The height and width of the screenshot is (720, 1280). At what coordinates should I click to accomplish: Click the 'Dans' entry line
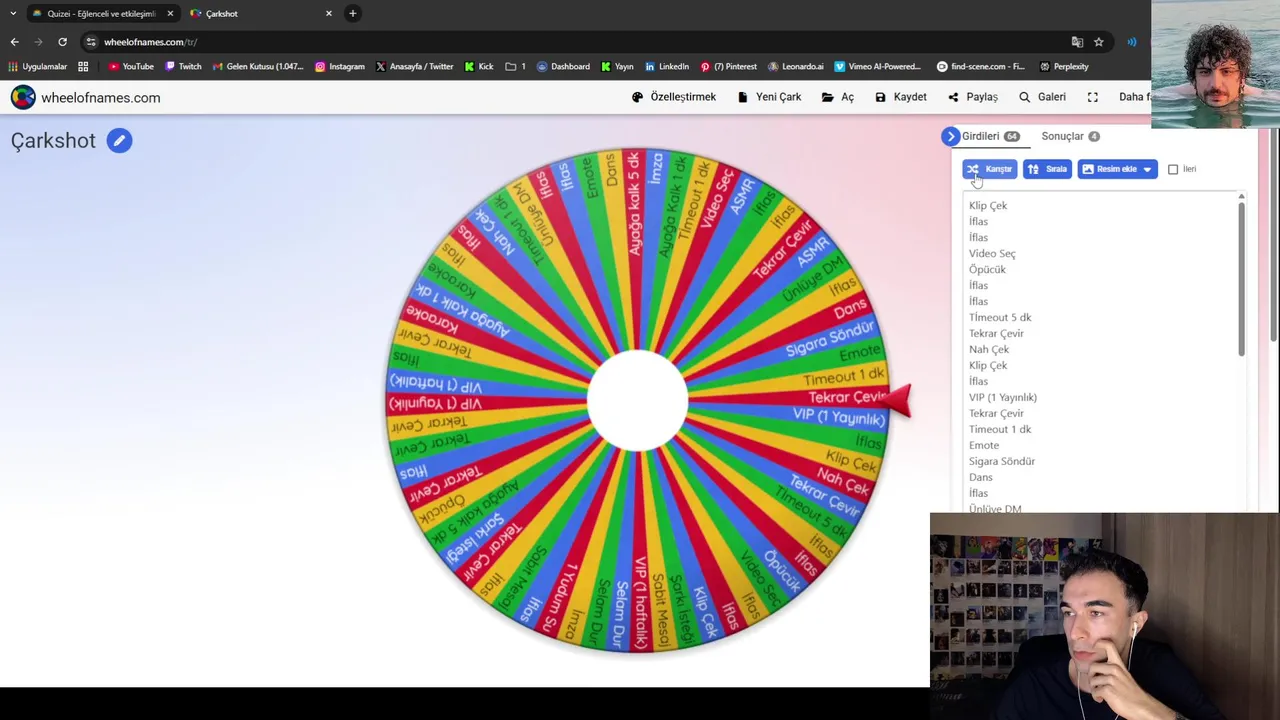pyautogui.click(x=981, y=478)
